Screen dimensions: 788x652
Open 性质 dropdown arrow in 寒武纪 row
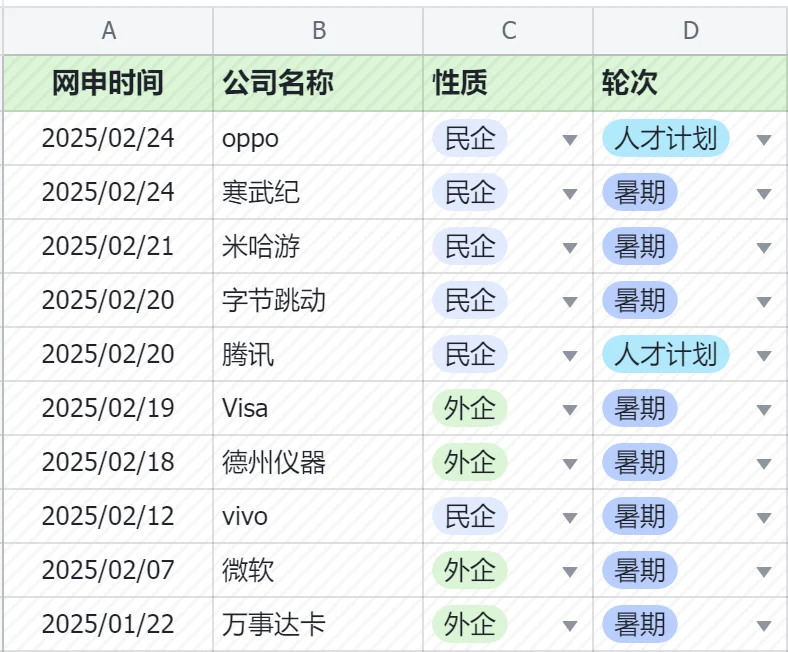(570, 194)
